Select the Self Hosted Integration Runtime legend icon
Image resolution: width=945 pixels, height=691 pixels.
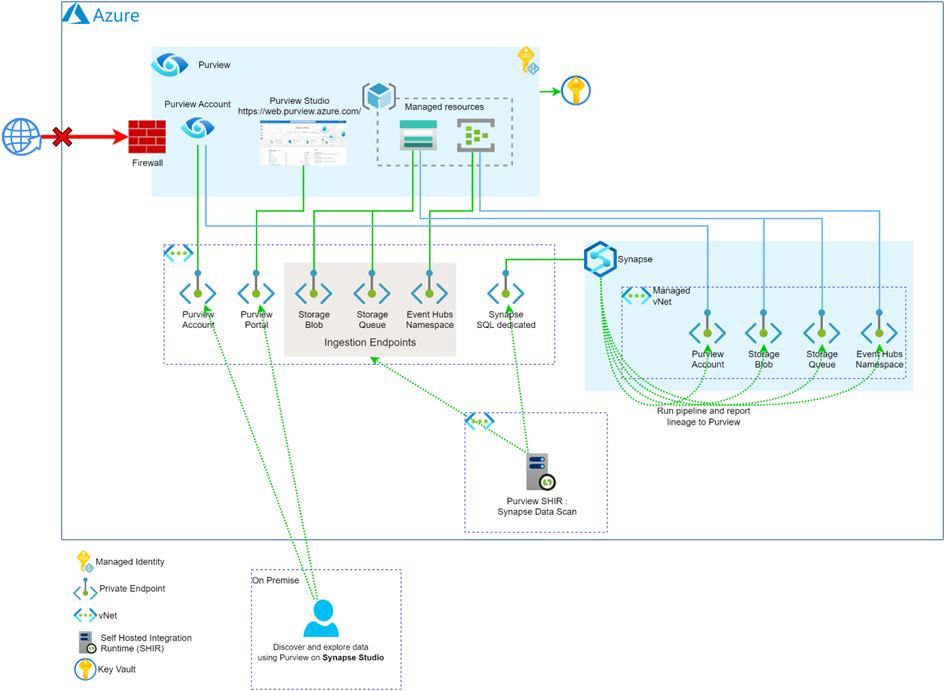click(85, 642)
